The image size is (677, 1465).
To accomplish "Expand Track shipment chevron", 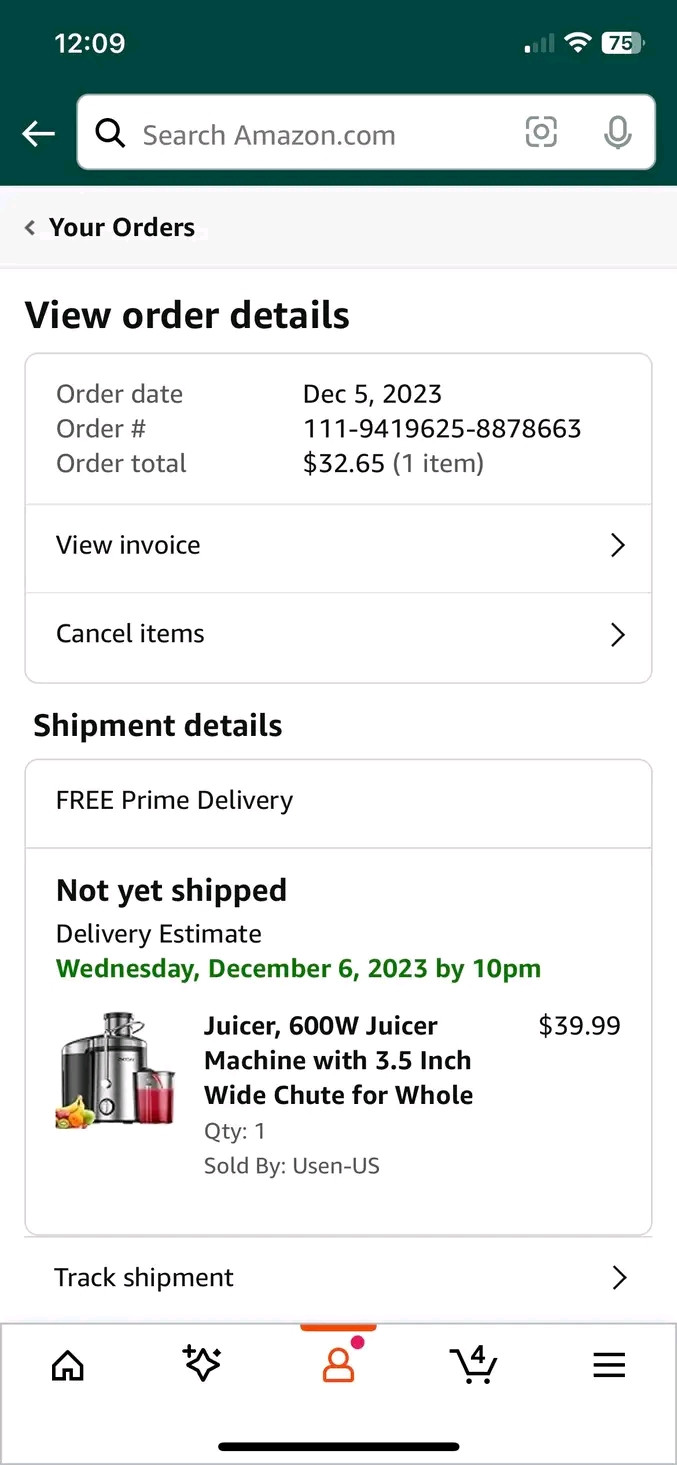I will point(619,1277).
